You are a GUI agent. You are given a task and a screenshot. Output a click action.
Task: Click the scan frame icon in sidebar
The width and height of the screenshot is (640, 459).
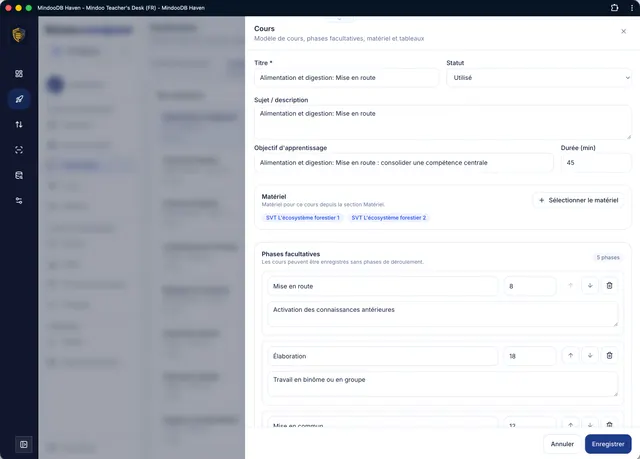pos(19,150)
